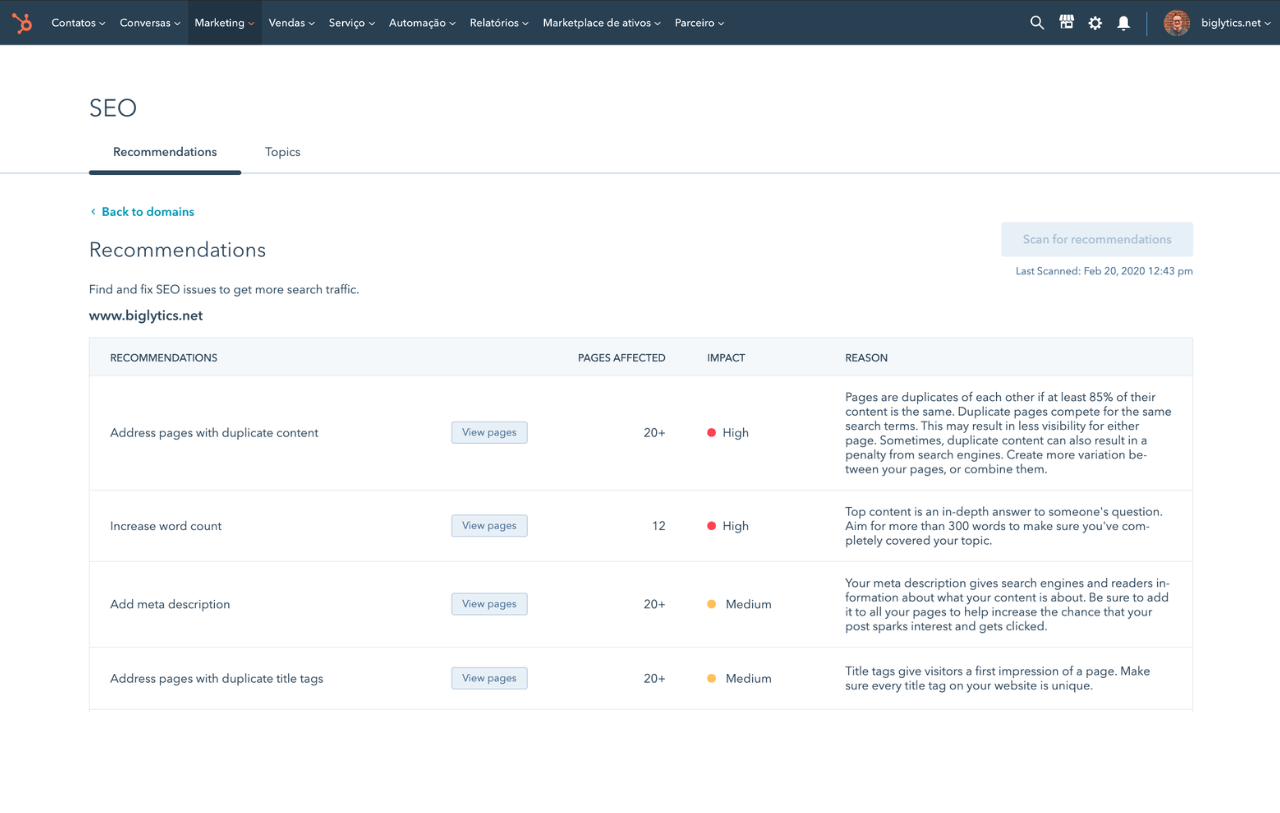1280x813 pixels.
Task: View pages for Increase word count
Action: tap(489, 525)
